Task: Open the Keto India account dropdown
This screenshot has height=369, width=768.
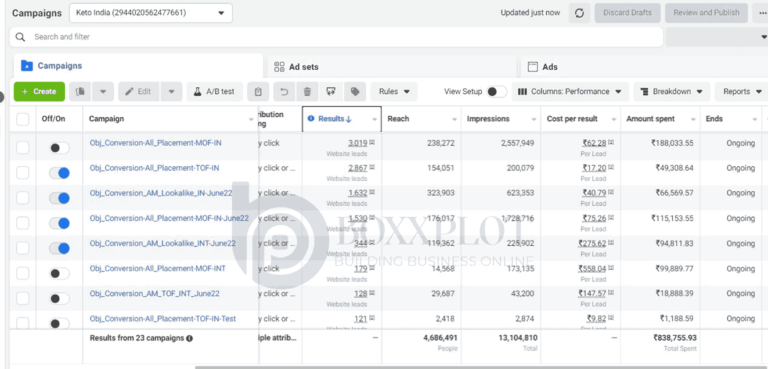Action: click(x=151, y=13)
